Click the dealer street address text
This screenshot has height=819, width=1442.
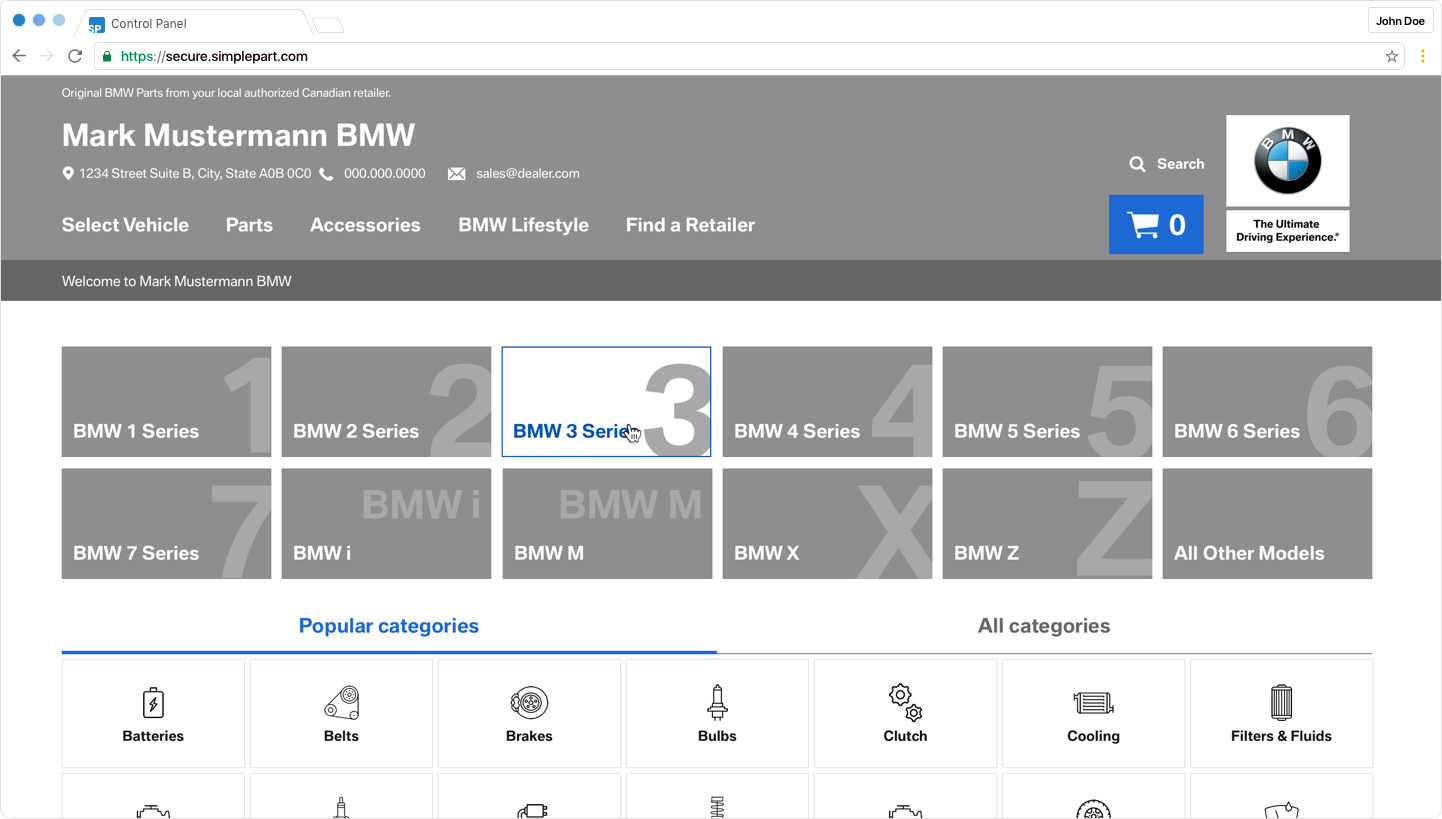point(195,173)
